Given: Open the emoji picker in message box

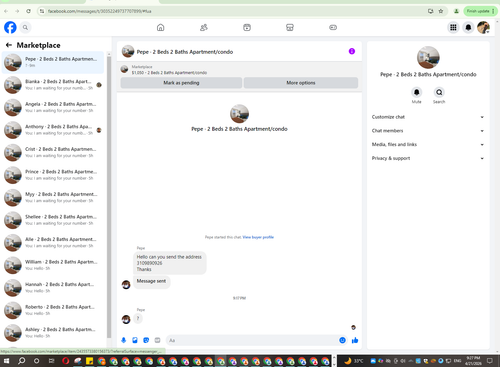Looking at the screenshot, I should 342,340.
